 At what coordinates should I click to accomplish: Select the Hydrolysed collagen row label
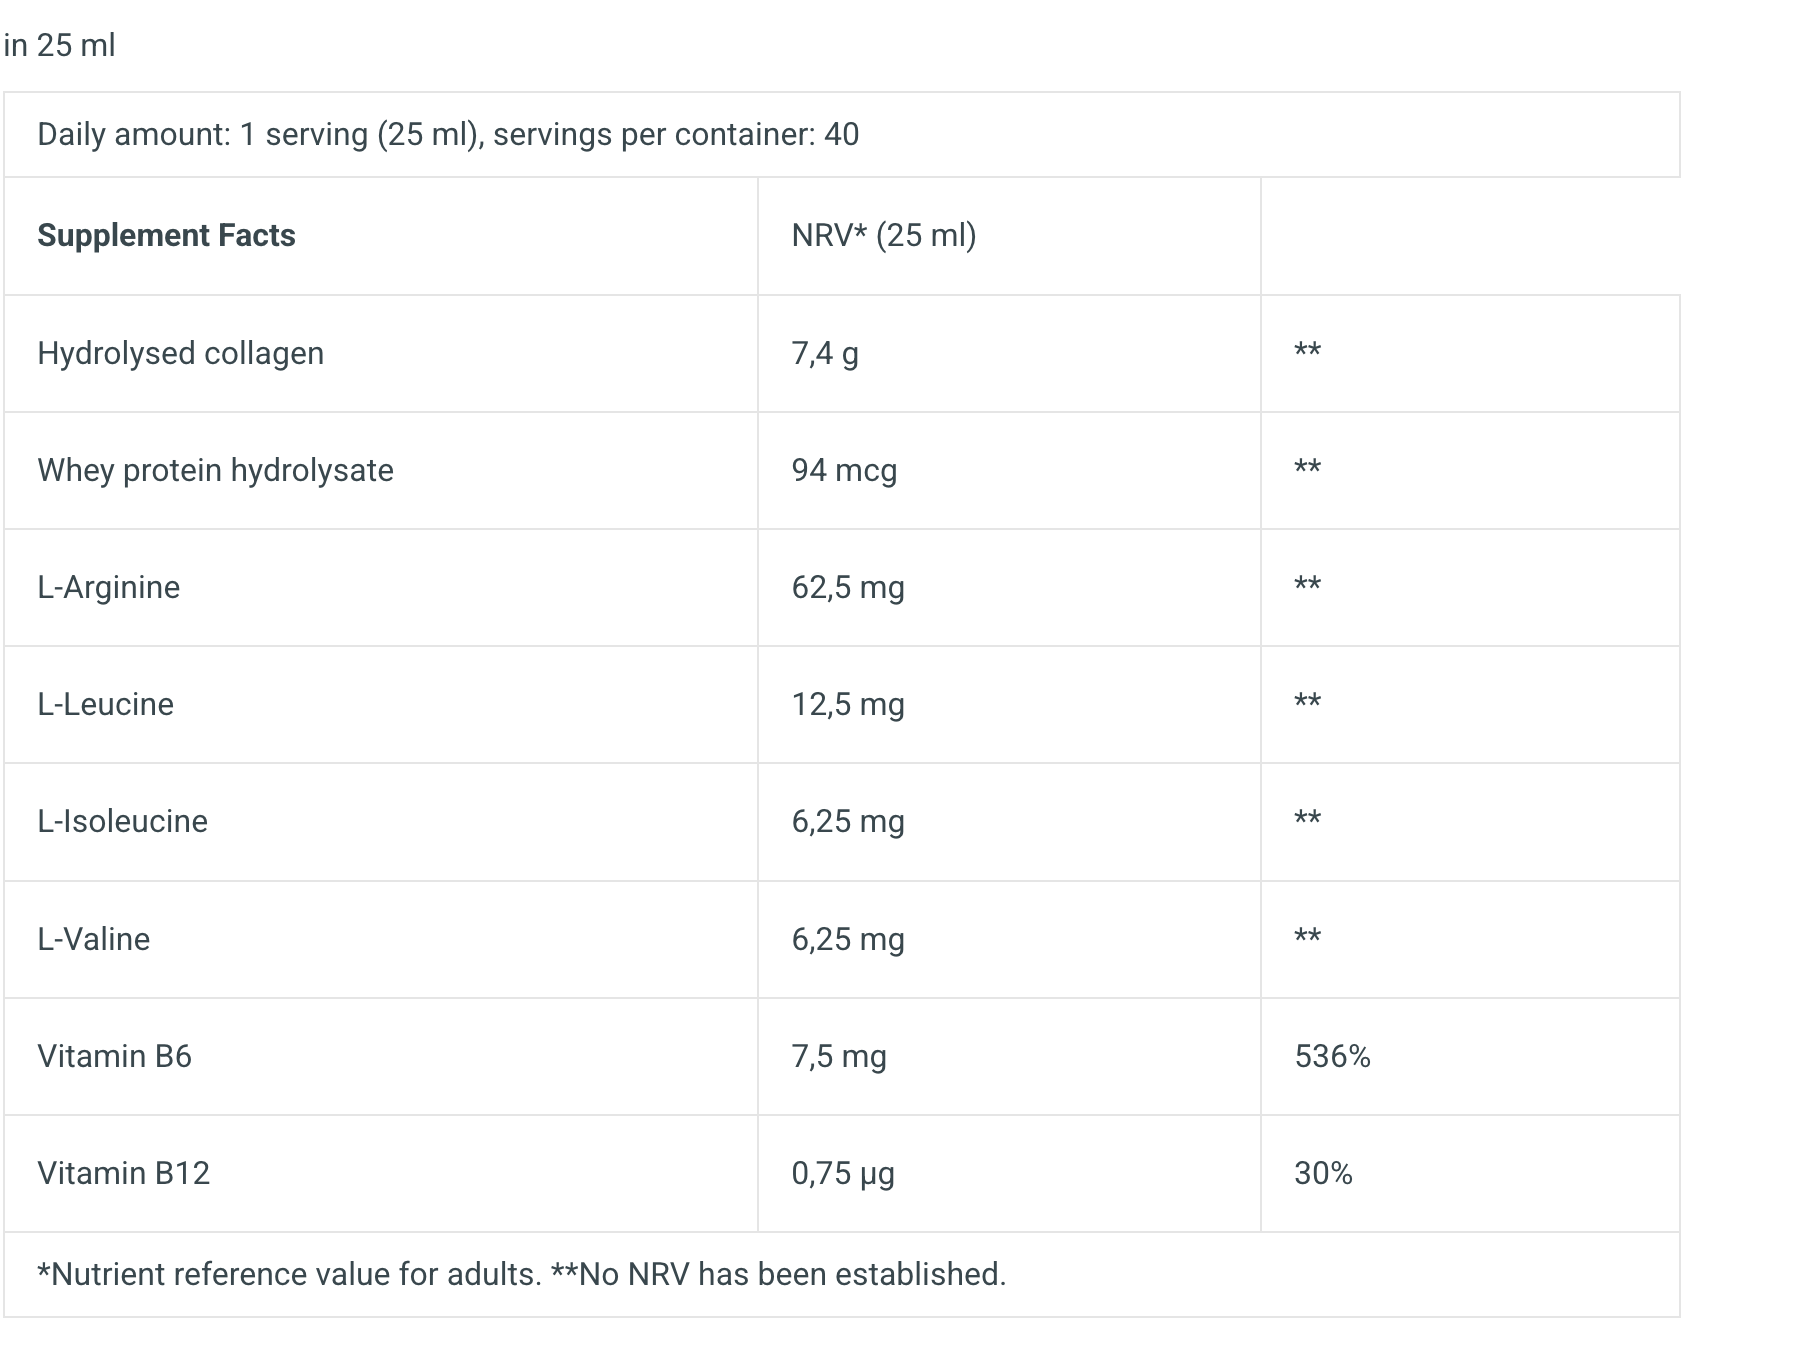coord(180,354)
